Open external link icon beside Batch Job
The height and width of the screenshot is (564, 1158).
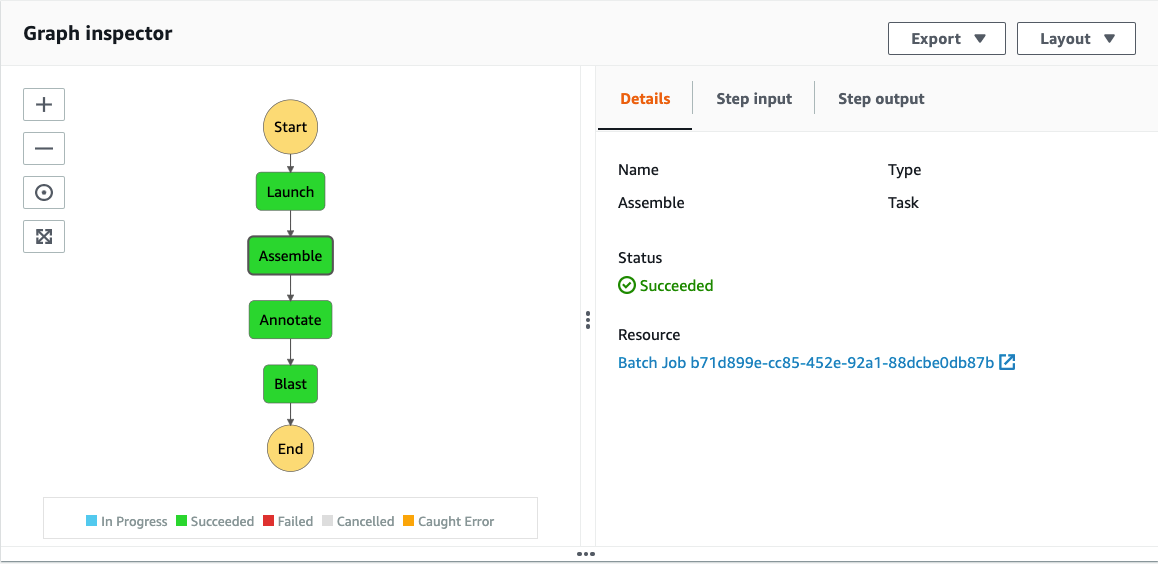pyautogui.click(x=1007, y=362)
